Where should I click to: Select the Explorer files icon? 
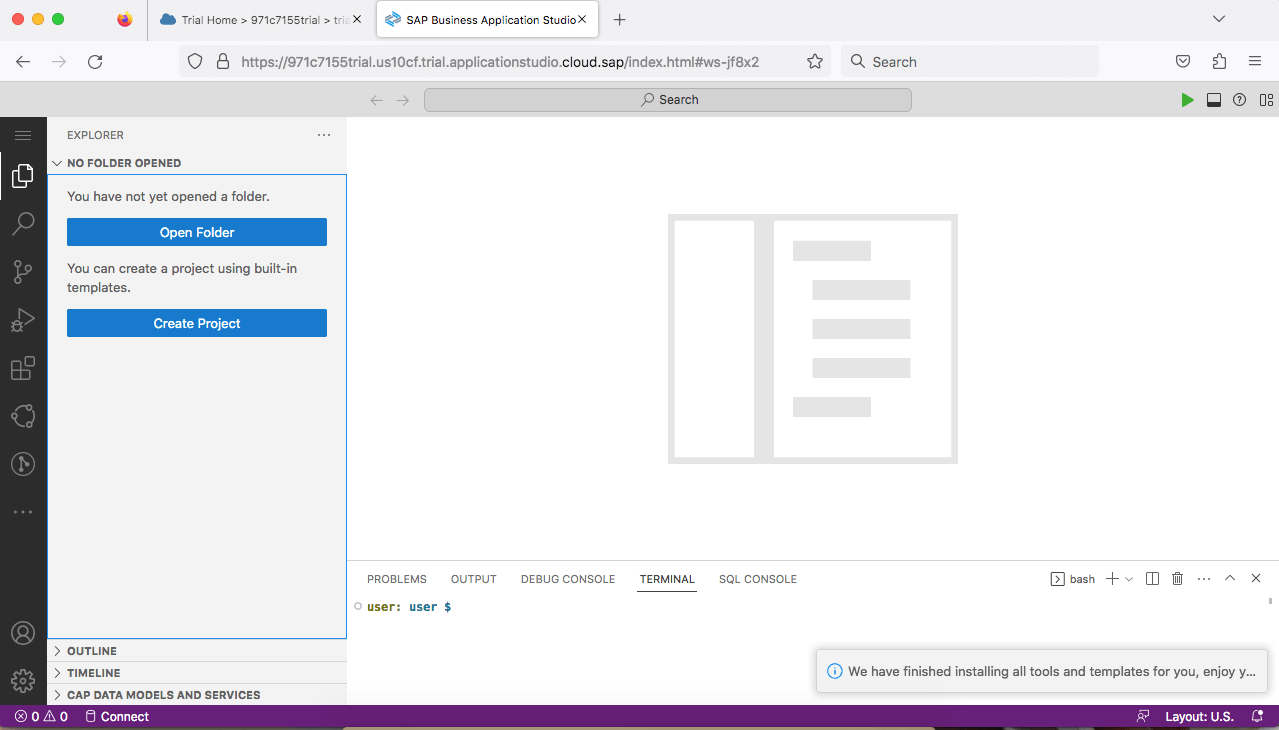click(x=23, y=176)
